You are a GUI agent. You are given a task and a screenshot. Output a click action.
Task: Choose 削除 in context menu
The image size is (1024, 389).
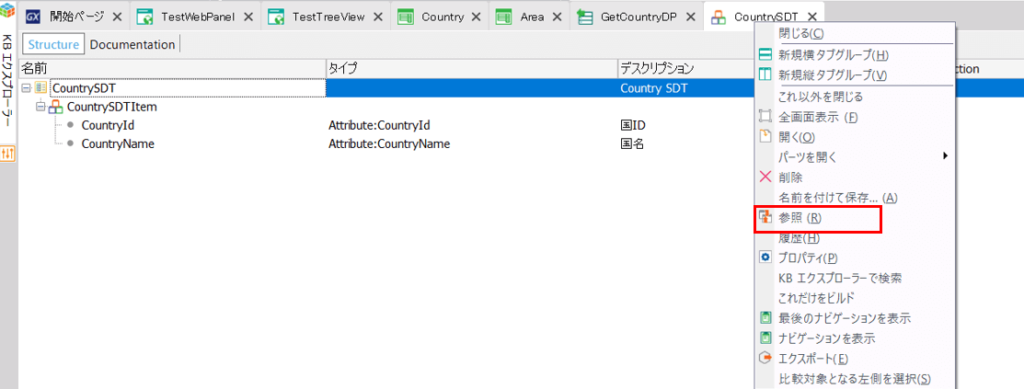point(855,177)
